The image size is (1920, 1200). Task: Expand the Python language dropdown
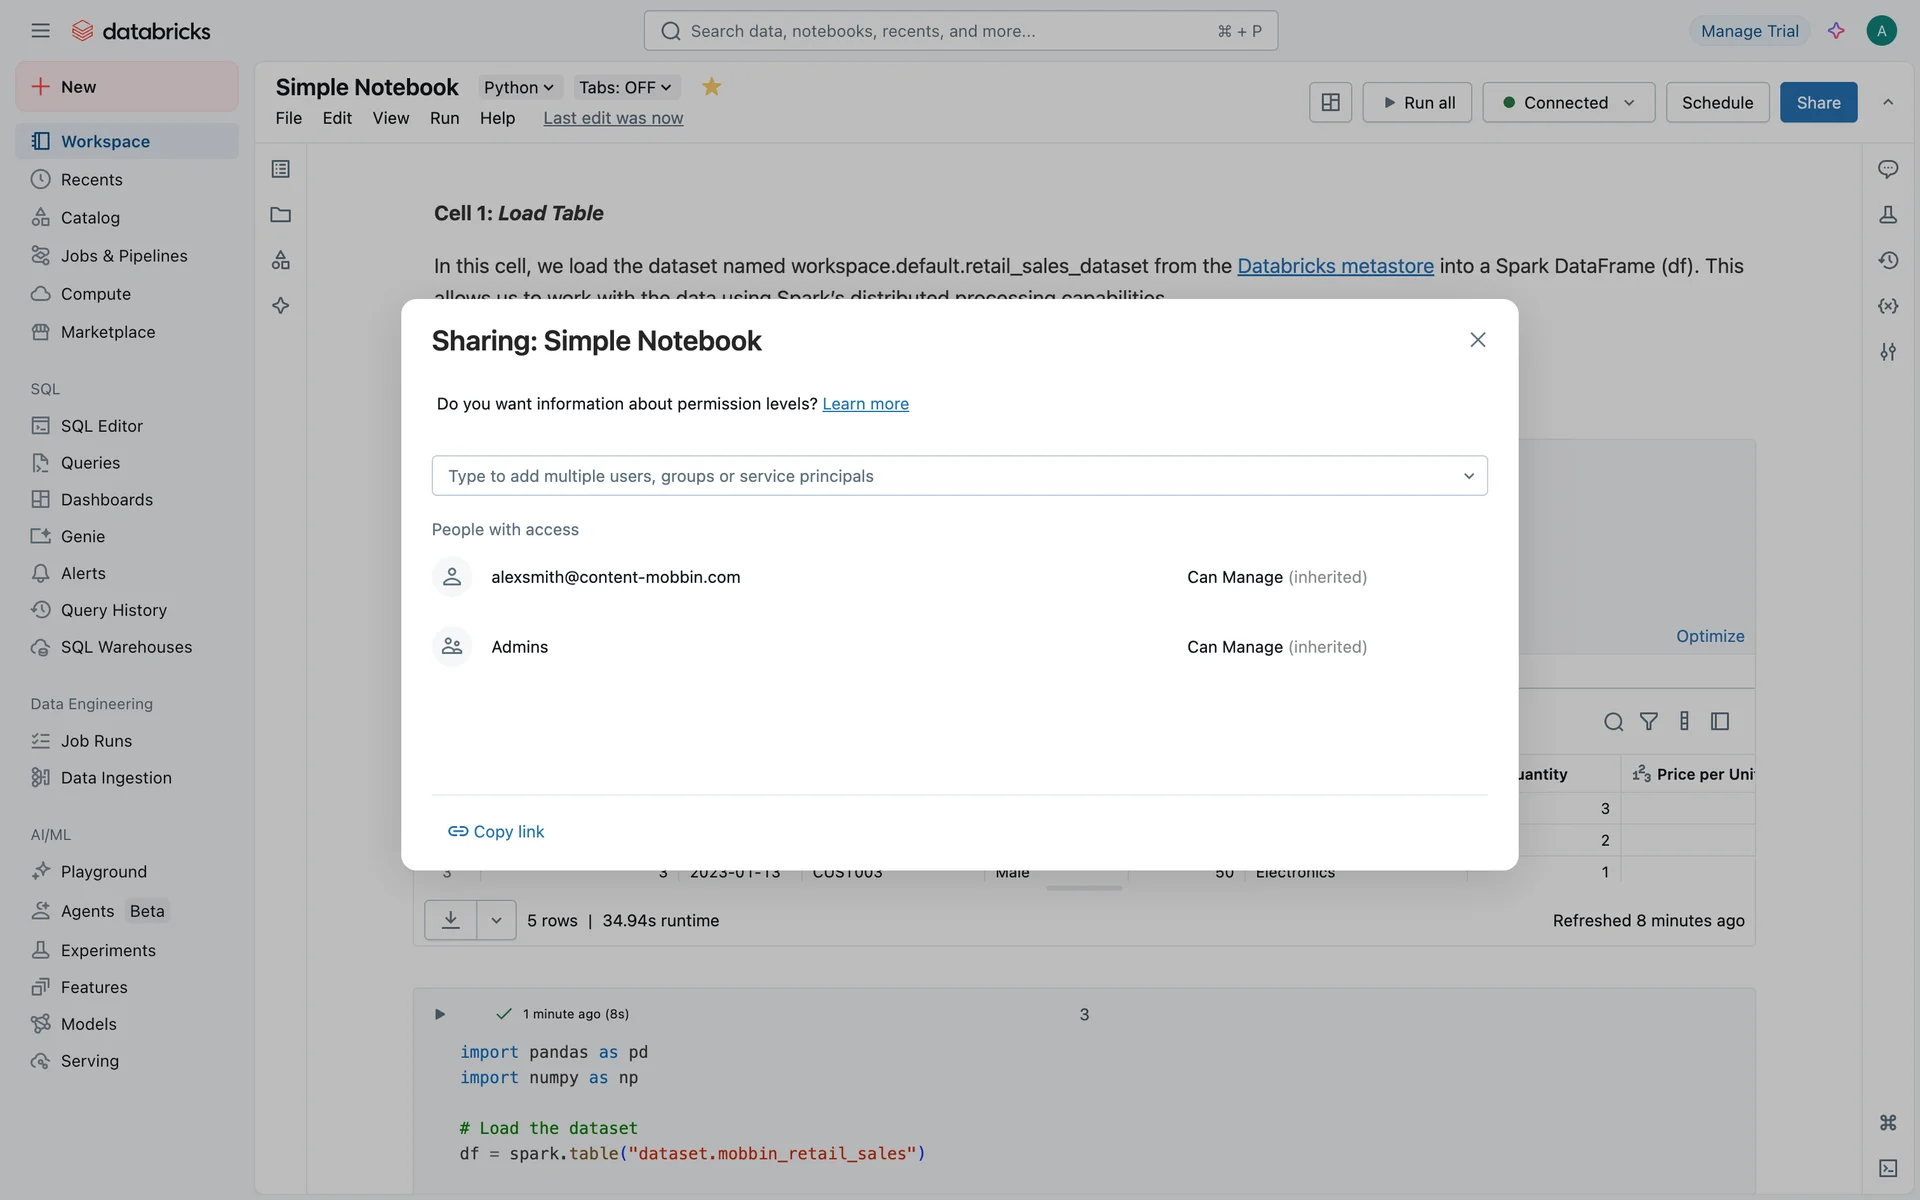tap(518, 88)
